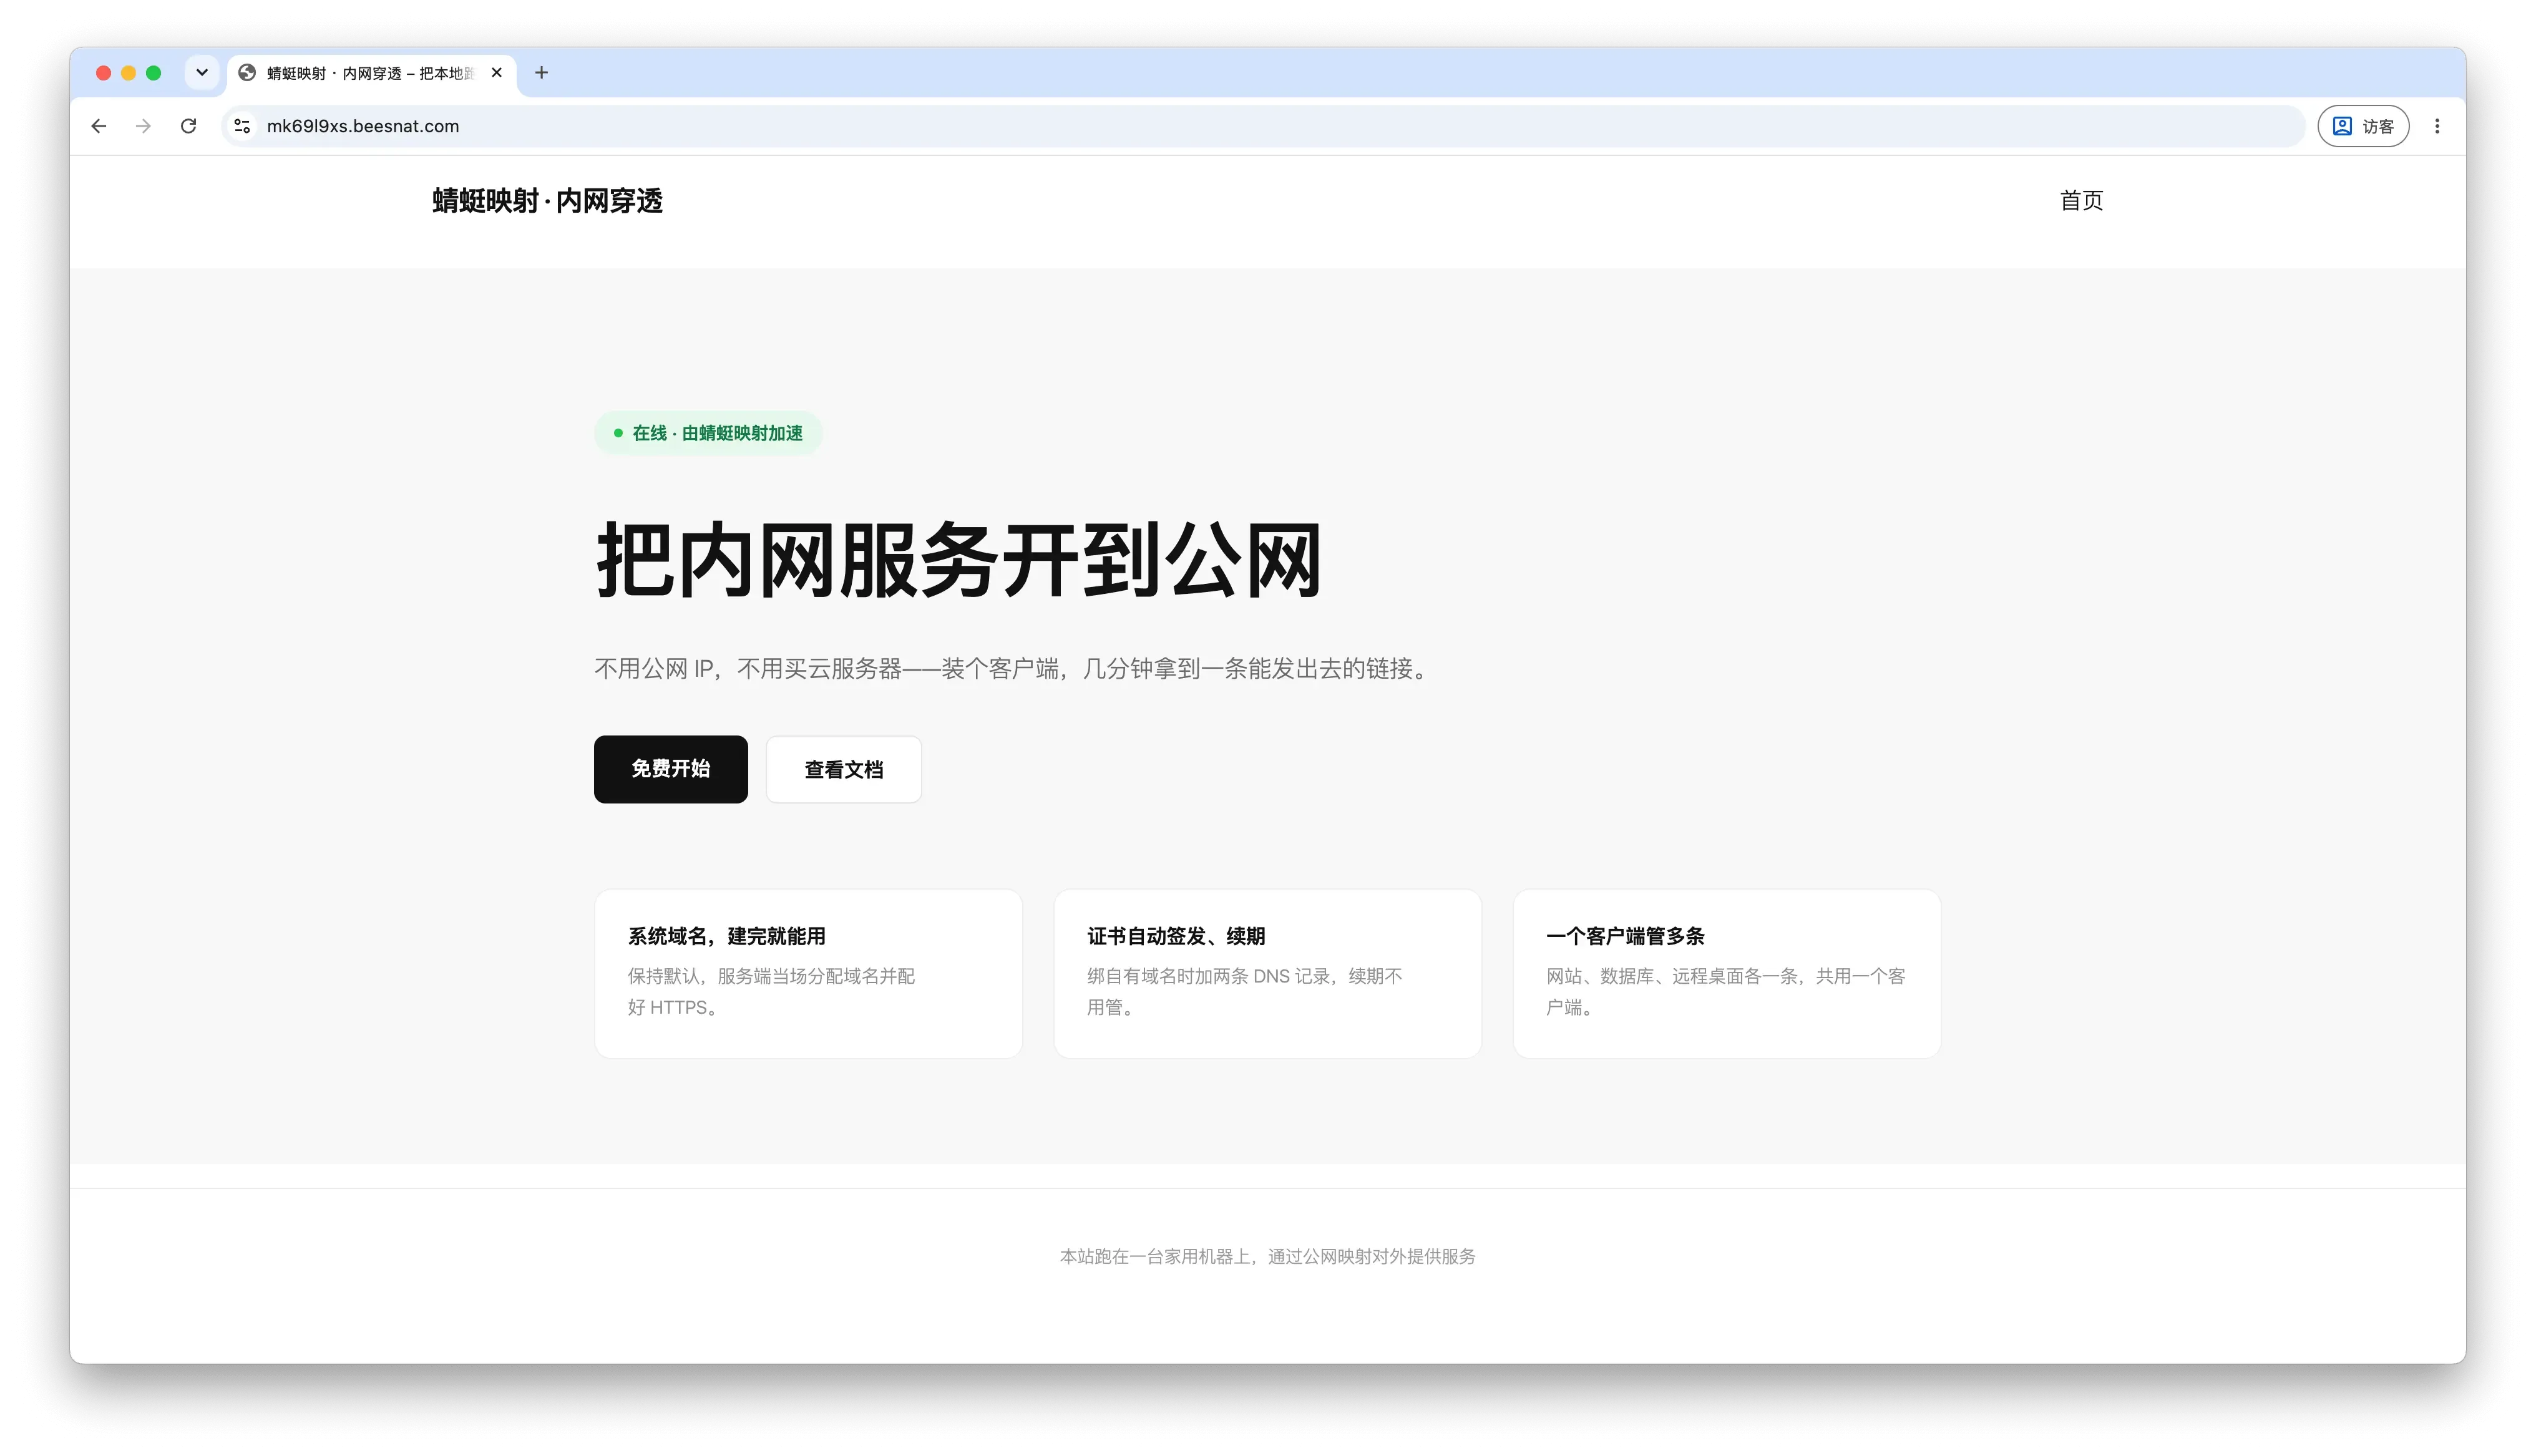Open the 首页 navigation link
Viewport: 2536px width, 1456px height.
(2081, 201)
